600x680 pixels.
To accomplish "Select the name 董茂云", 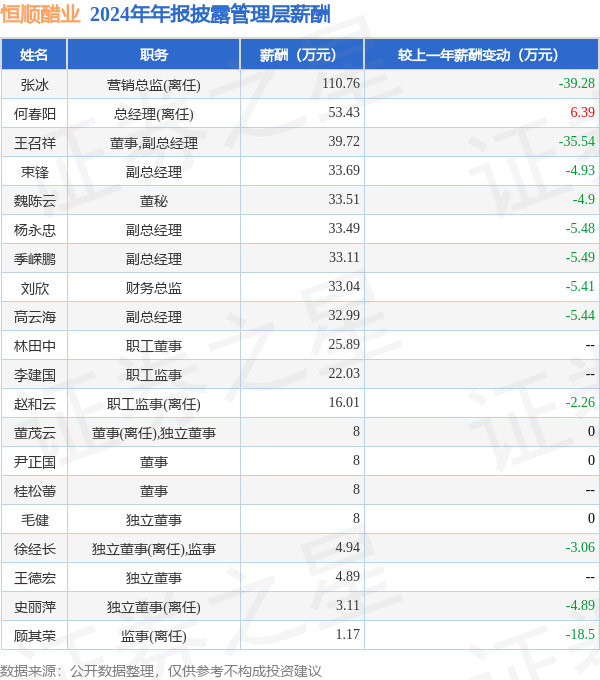I will 35,433.
